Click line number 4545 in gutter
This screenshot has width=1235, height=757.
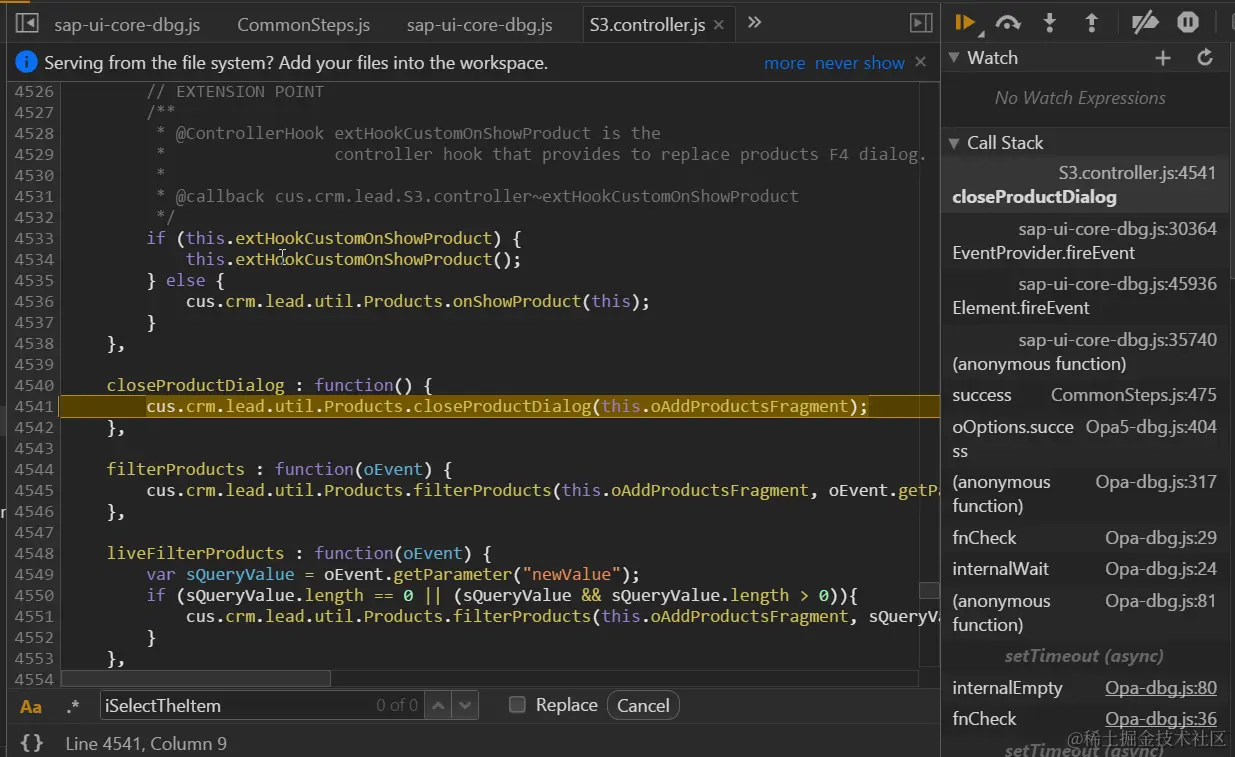point(34,490)
